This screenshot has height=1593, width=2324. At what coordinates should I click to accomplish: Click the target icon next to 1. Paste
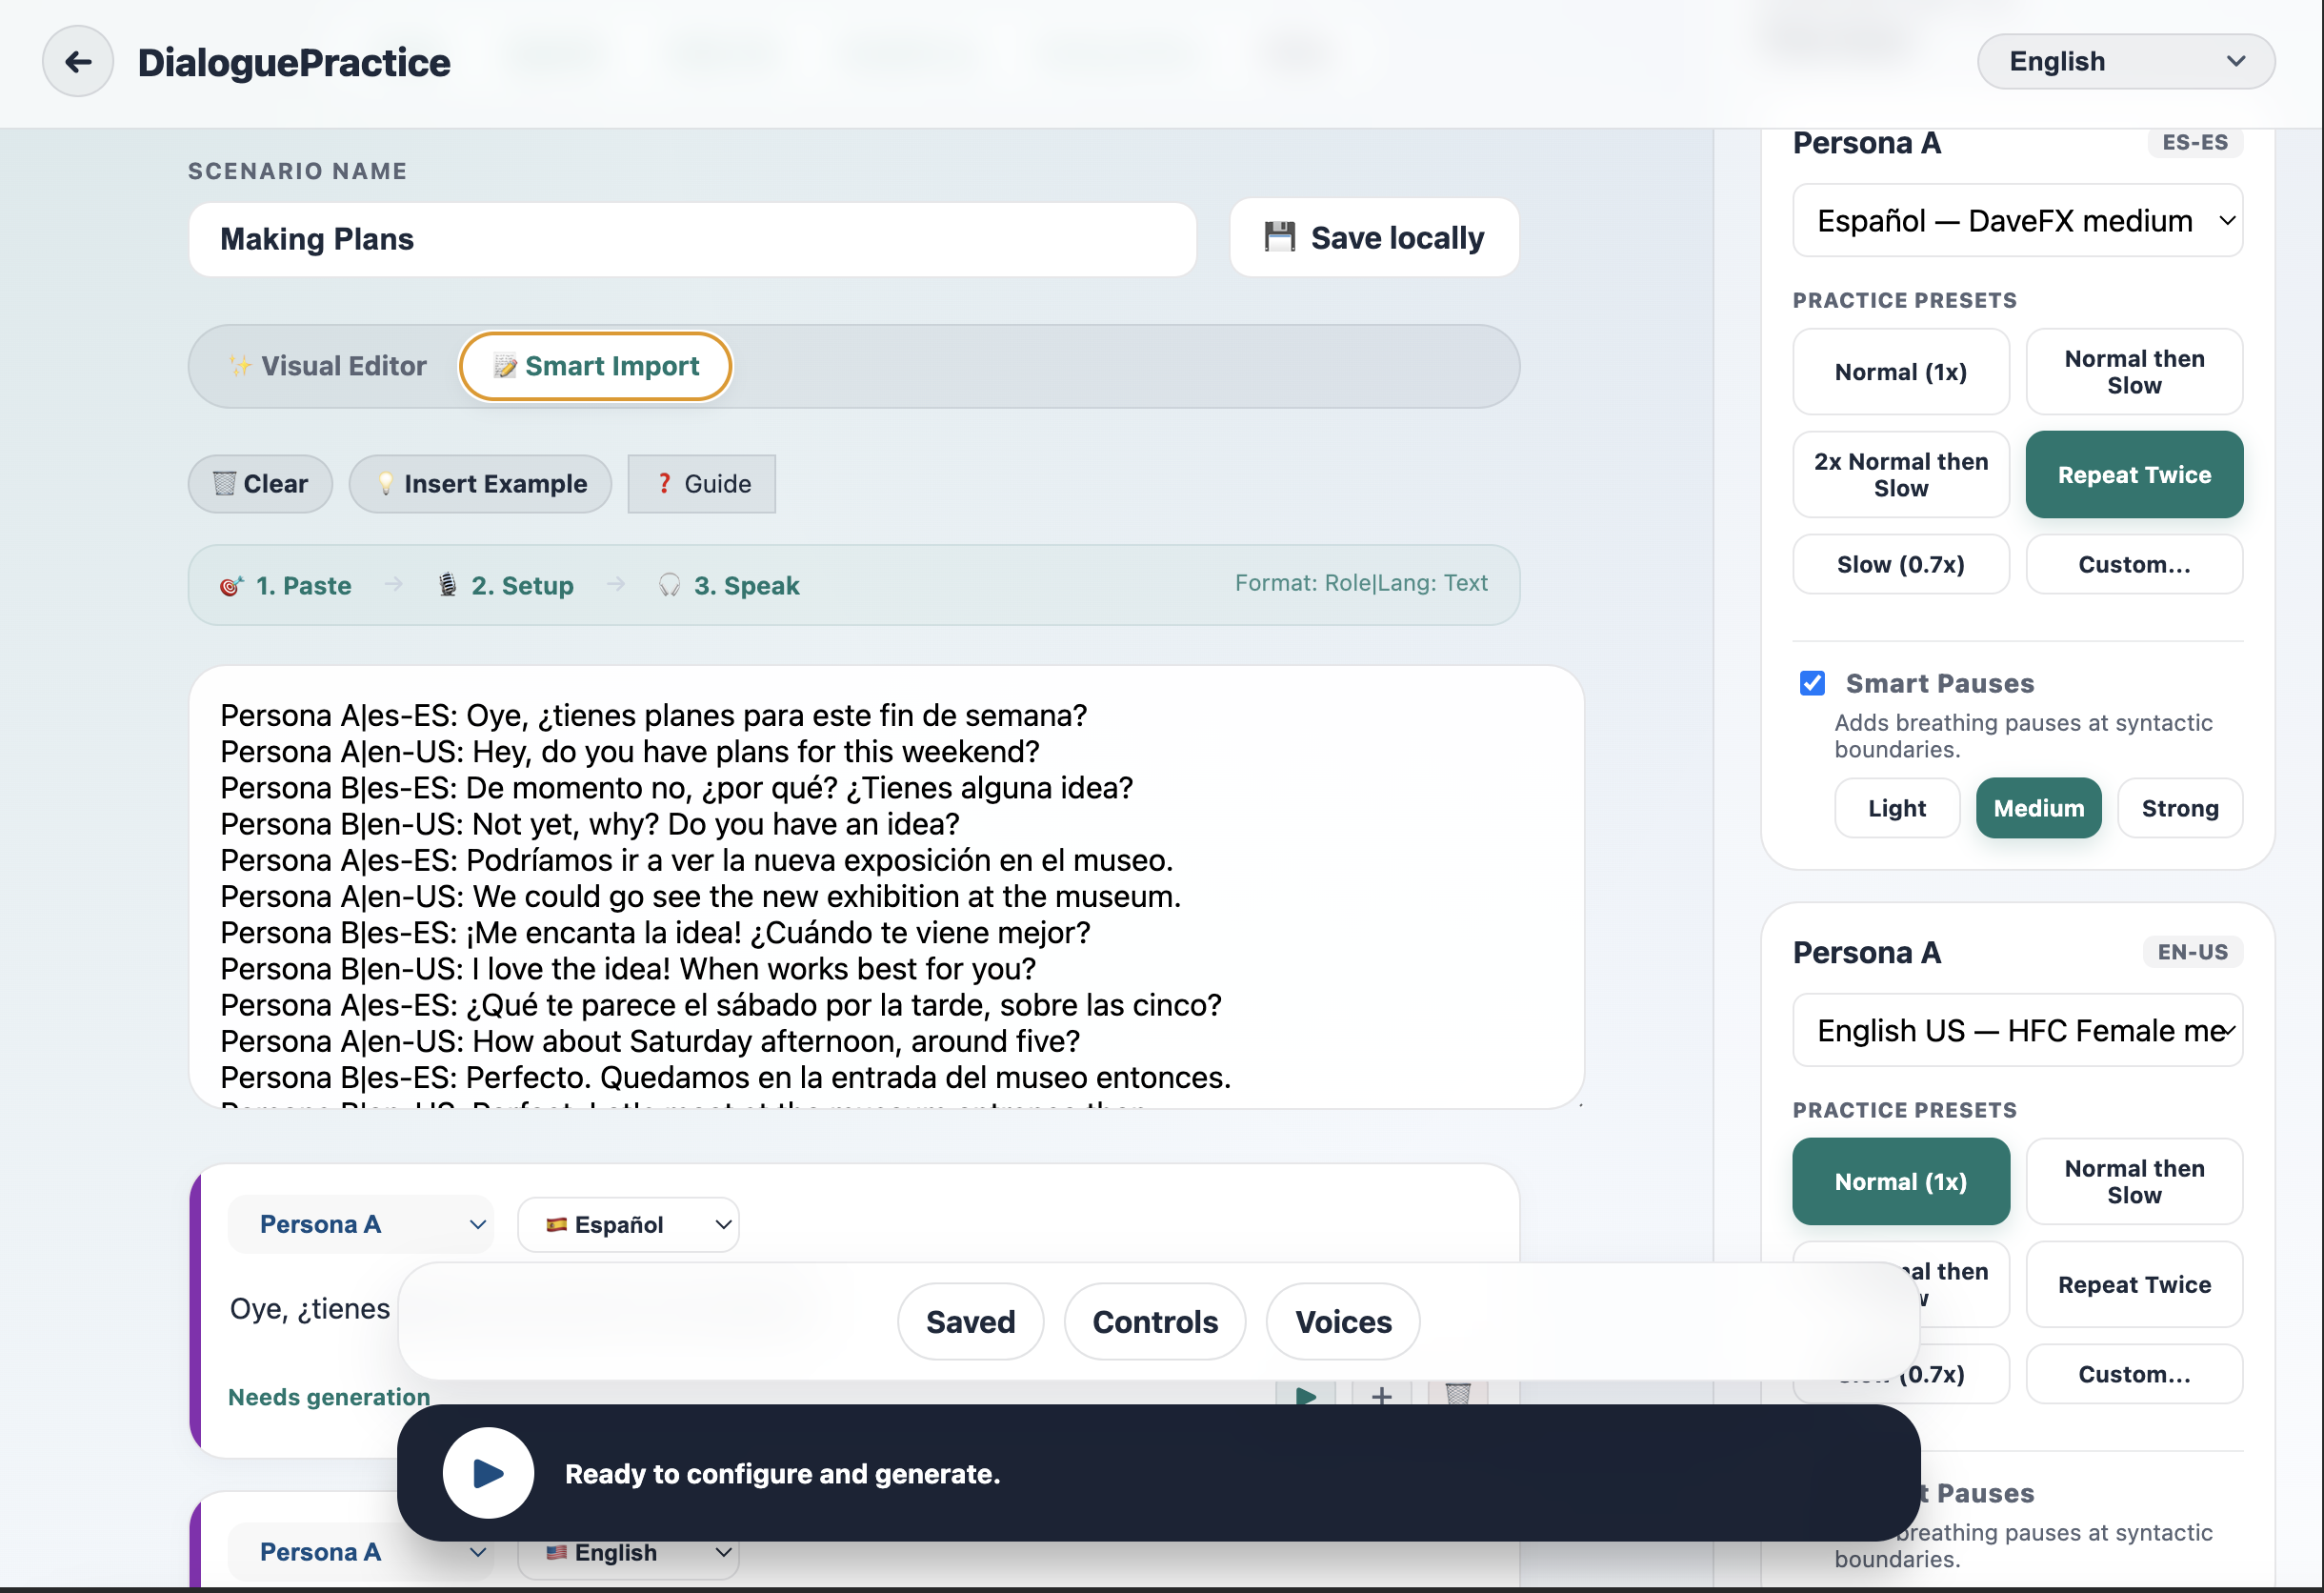point(231,586)
